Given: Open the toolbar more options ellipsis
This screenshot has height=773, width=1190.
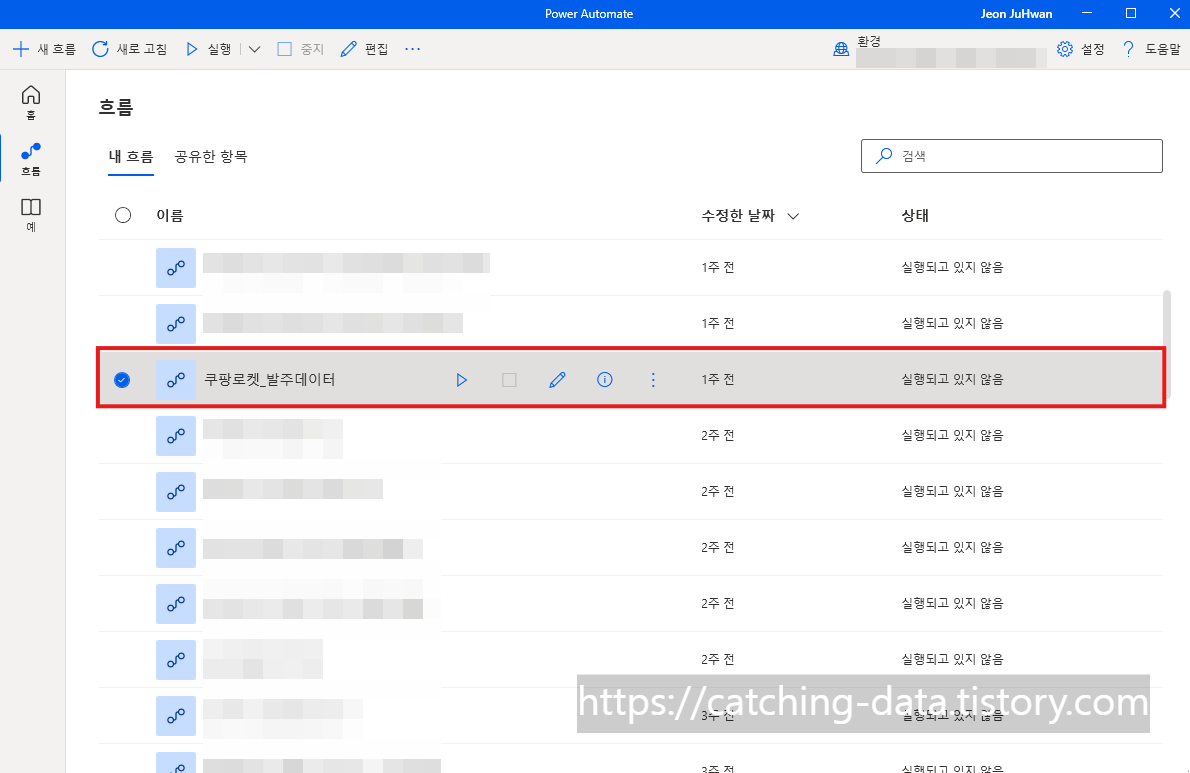Looking at the screenshot, I should (x=412, y=49).
